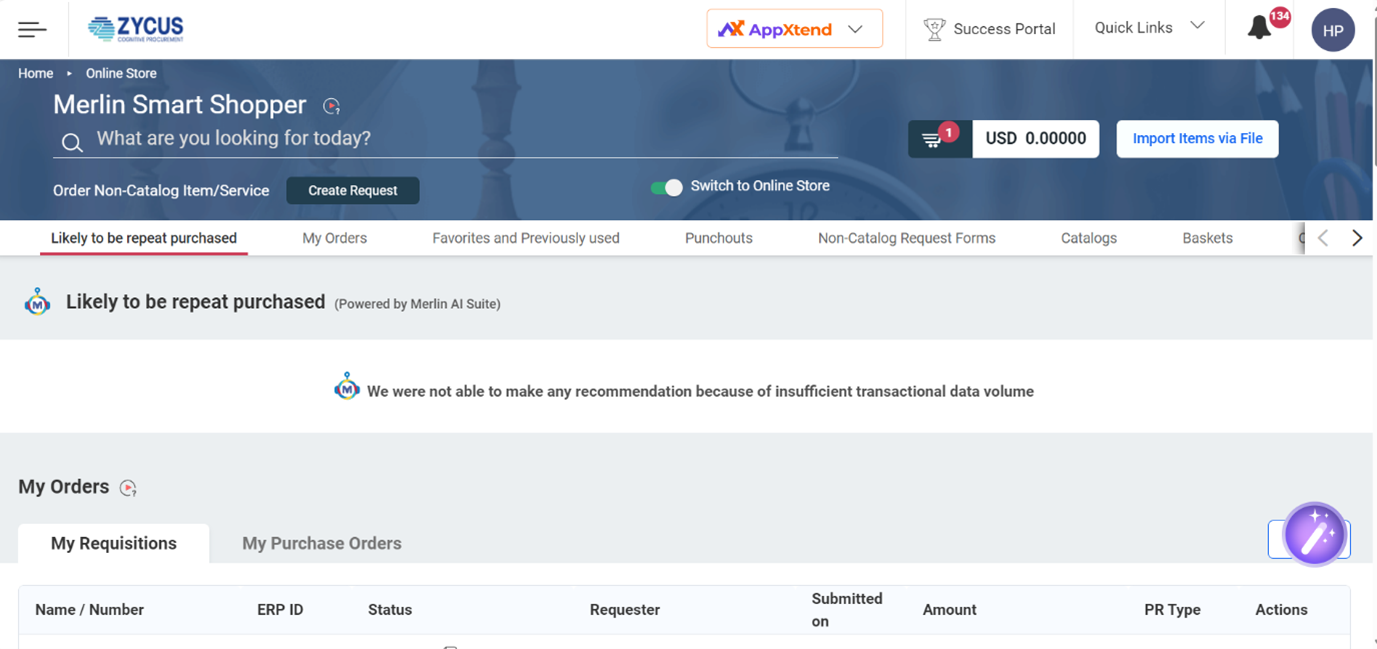Click Import Items via File
The width and height of the screenshot is (1377, 649).
coord(1197,139)
